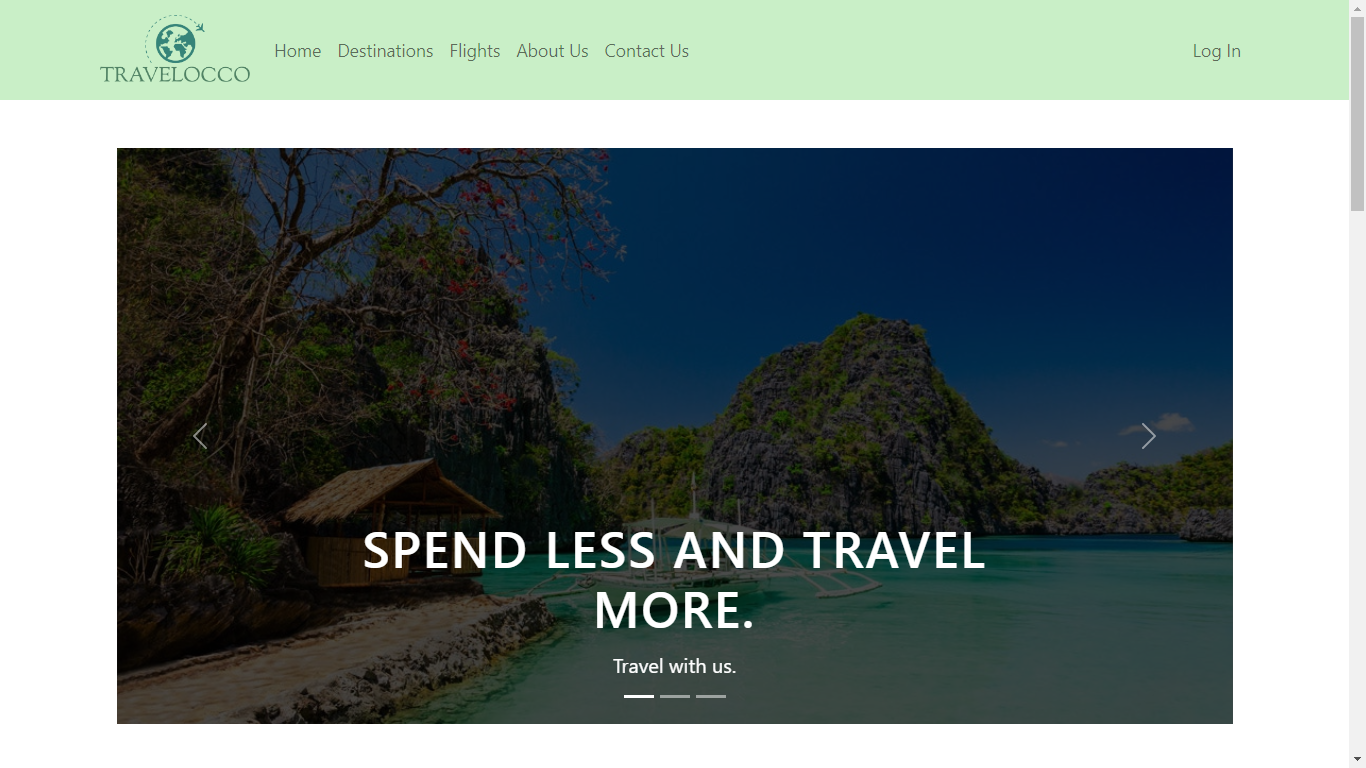Open the Home page link
The height and width of the screenshot is (768, 1366).
click(298, 51)
